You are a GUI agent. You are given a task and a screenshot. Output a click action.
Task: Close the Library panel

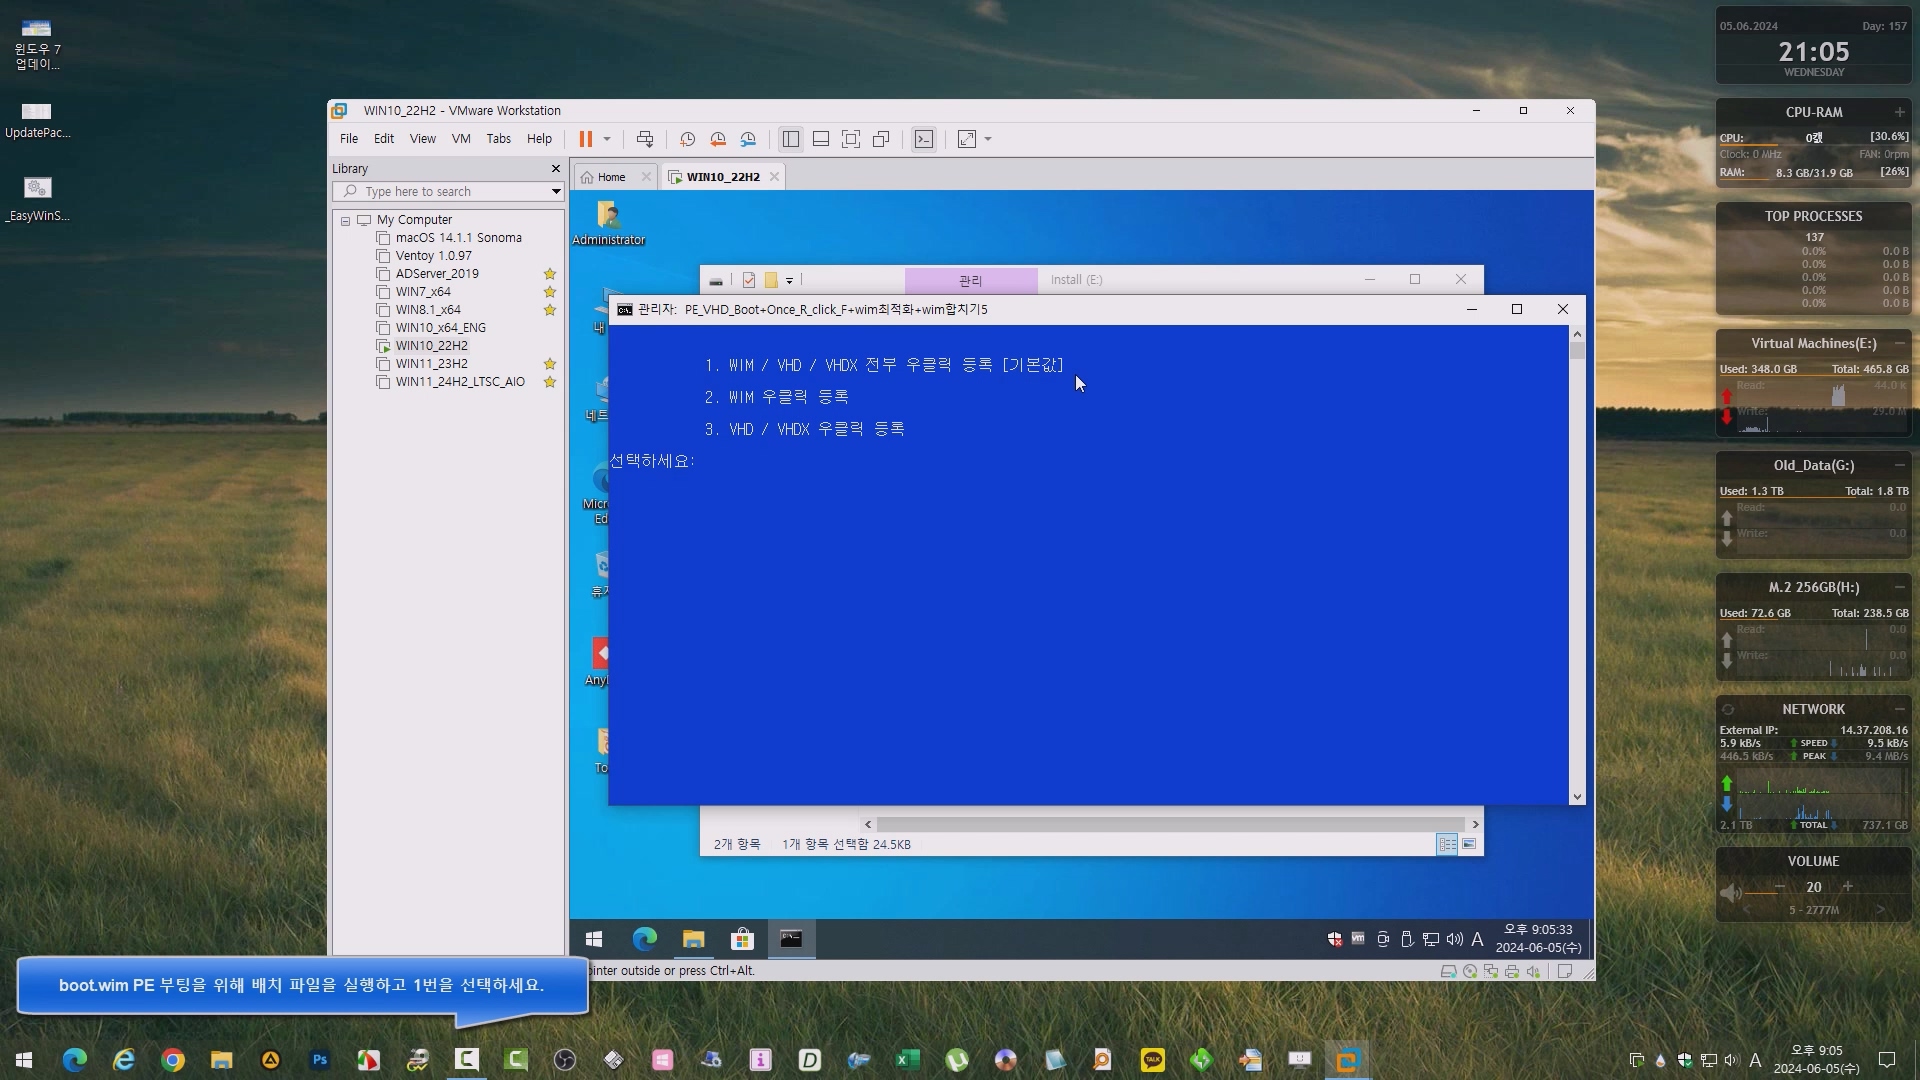tap(556, 168)
